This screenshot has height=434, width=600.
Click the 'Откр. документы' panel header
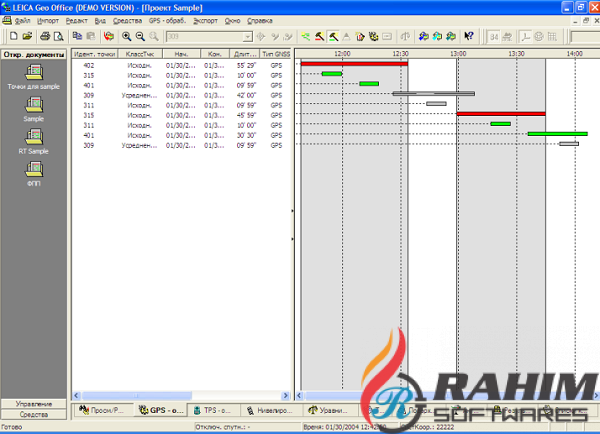(34, 55)
